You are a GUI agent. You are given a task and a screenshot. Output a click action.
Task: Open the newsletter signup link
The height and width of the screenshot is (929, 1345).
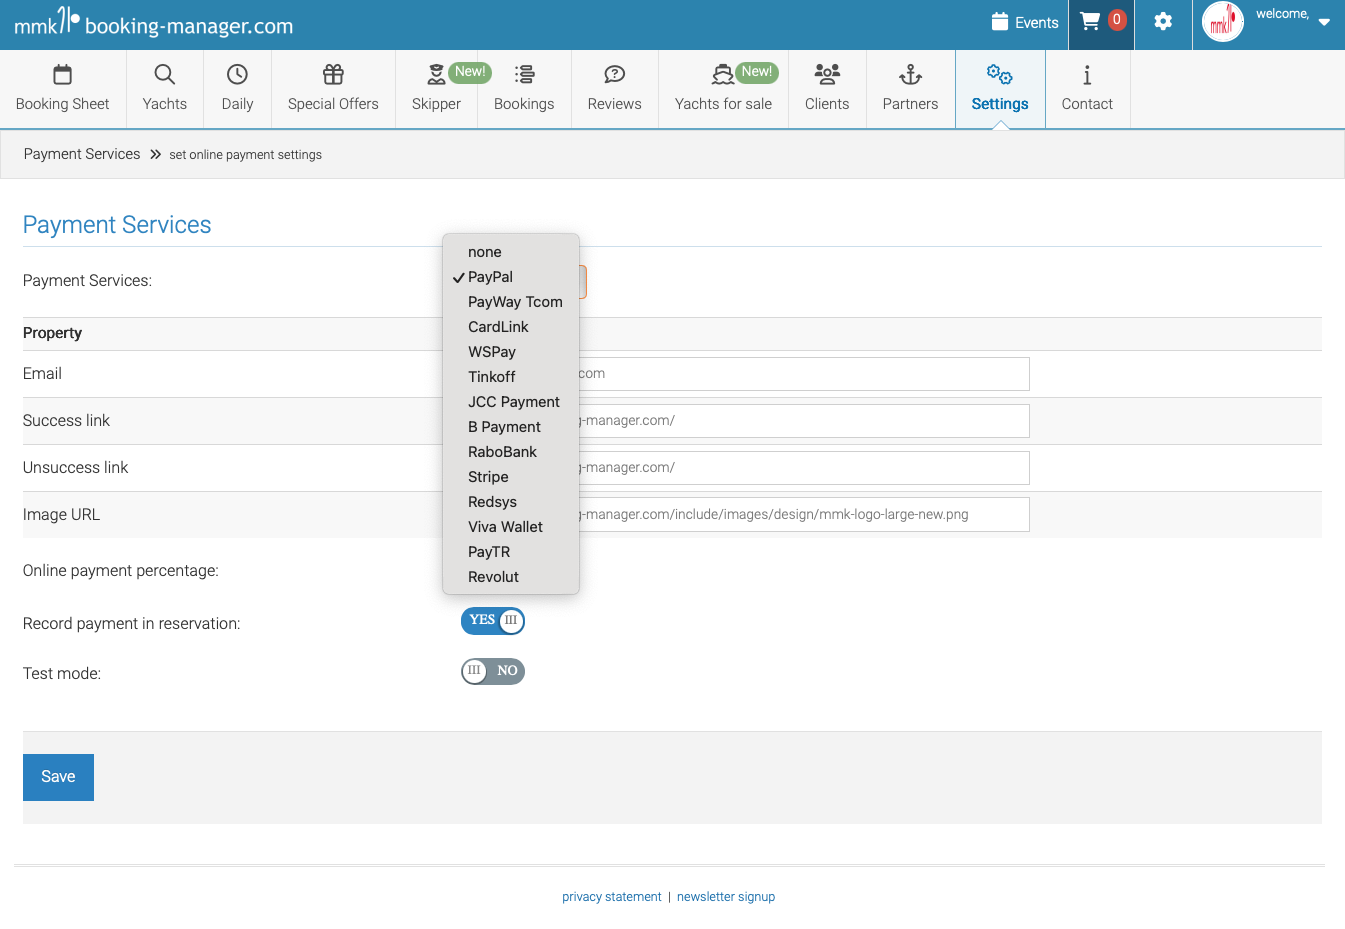726,897
